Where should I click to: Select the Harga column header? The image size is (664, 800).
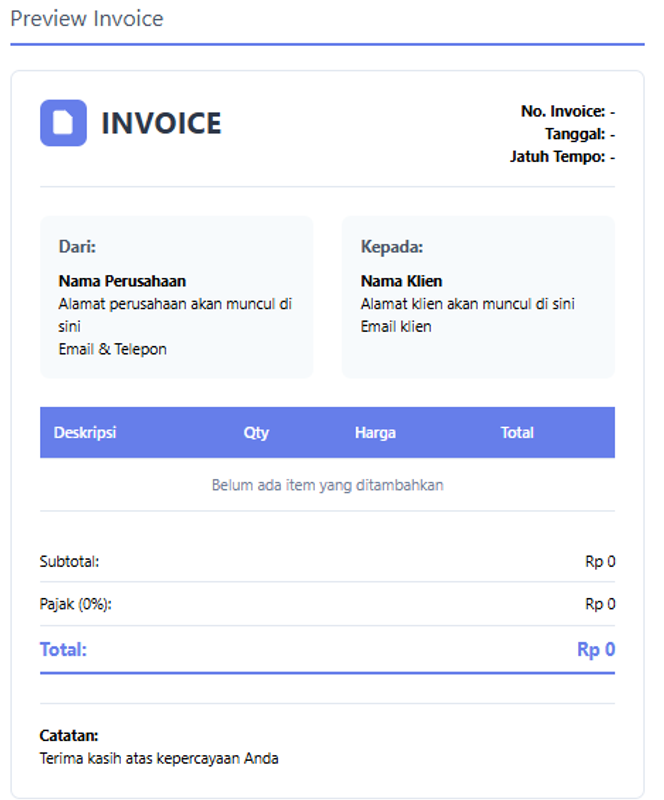click(x=374, y=432)
